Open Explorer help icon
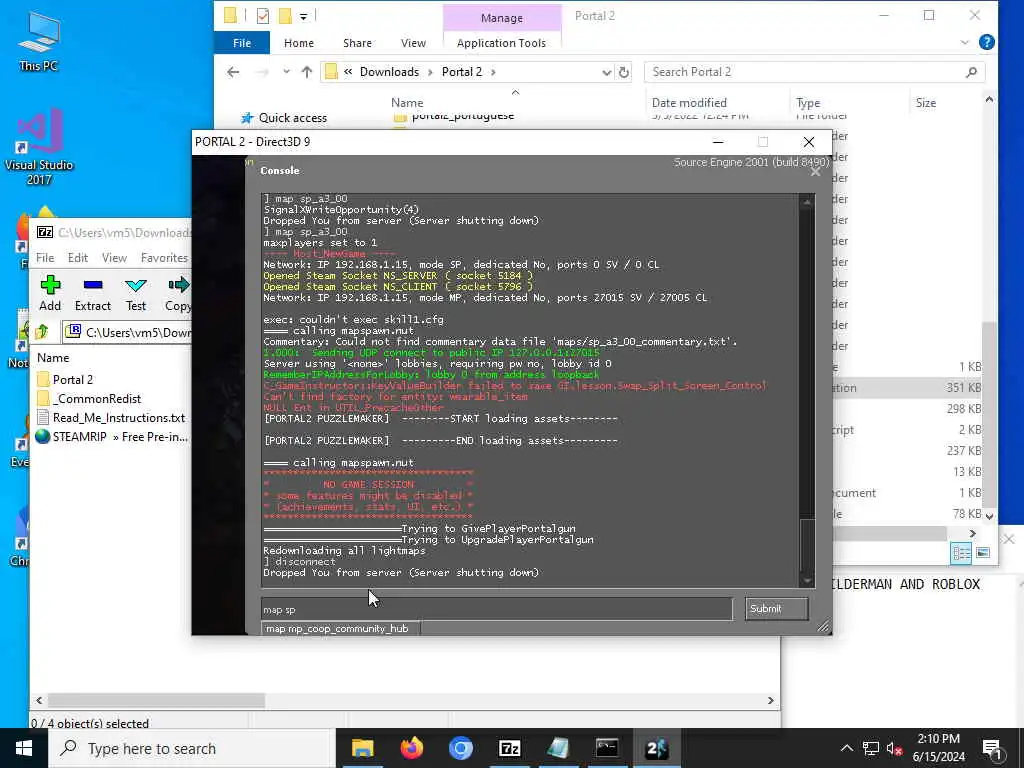The image size is (1024, 768). 987,42
